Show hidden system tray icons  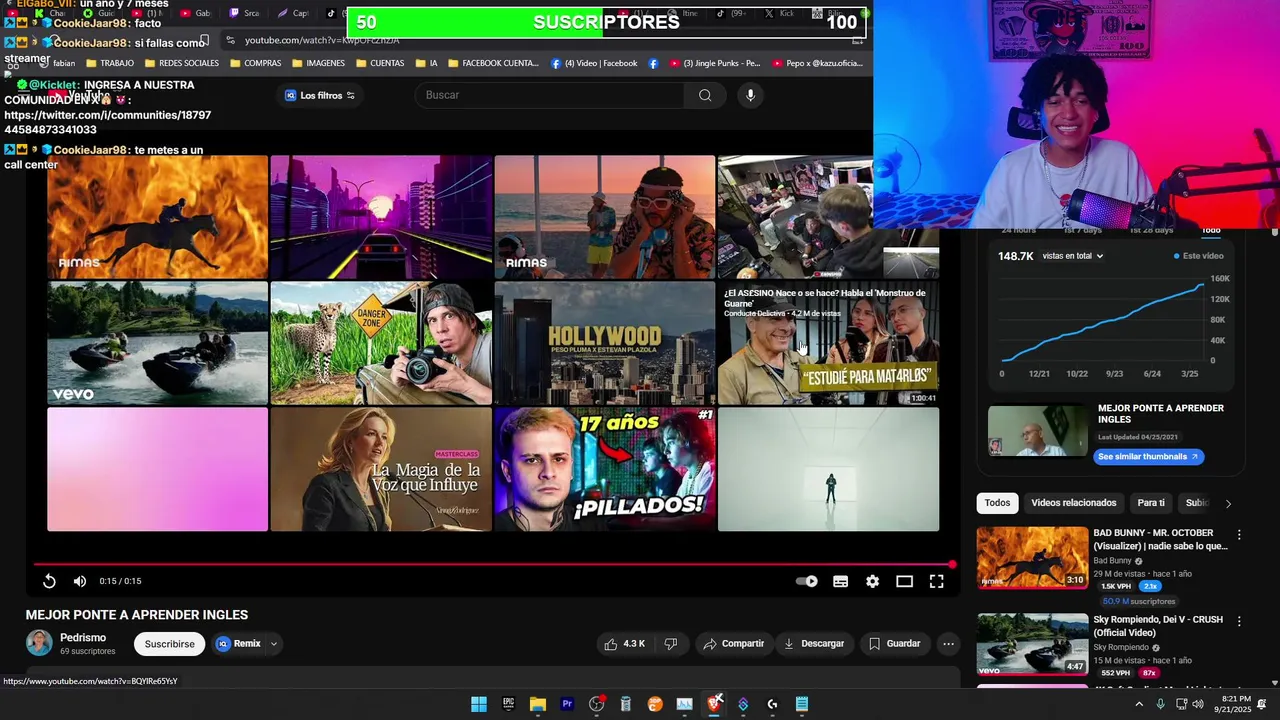1138,704
